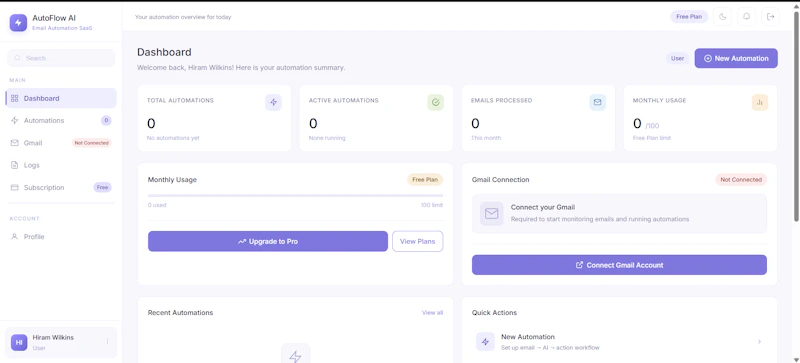Click the New Automation button
The image size is (800, 363).
click(736, 58)
